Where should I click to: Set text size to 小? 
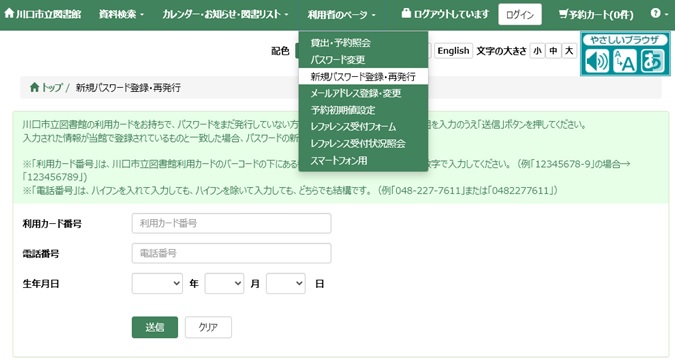537,51
